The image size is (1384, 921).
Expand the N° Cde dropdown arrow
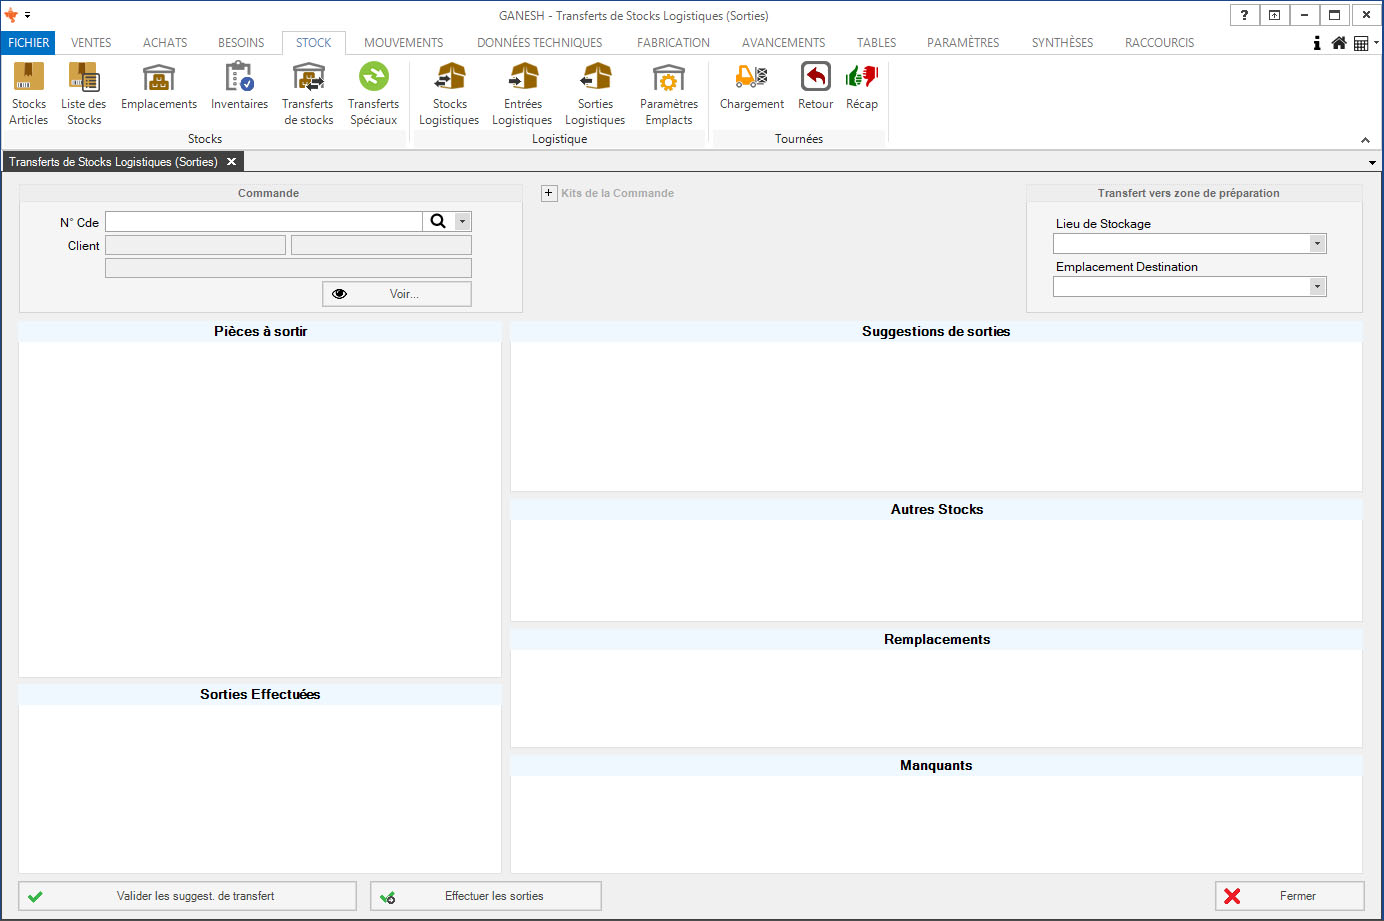click(462, 222)
